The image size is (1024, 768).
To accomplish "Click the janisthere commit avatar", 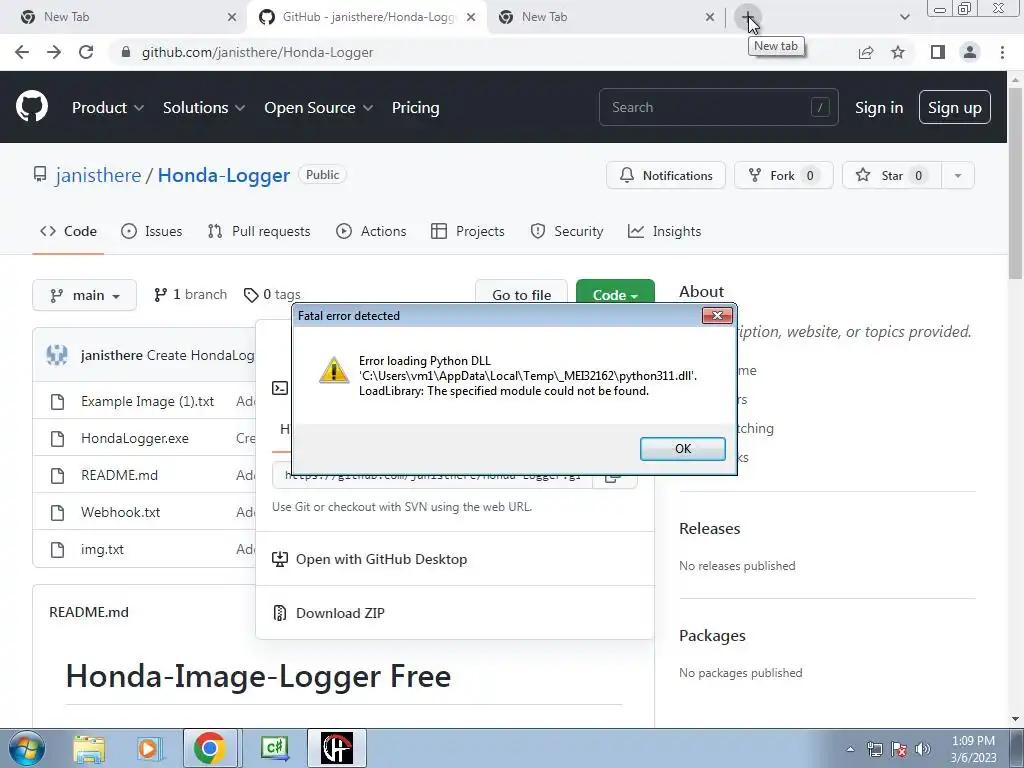I will [x=57, y=355].
